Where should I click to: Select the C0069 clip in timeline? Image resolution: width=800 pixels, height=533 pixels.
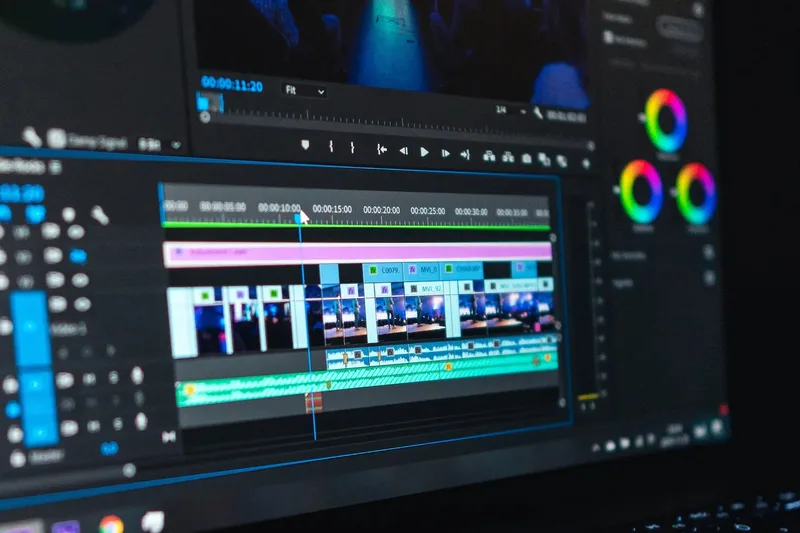click(462, 269)
